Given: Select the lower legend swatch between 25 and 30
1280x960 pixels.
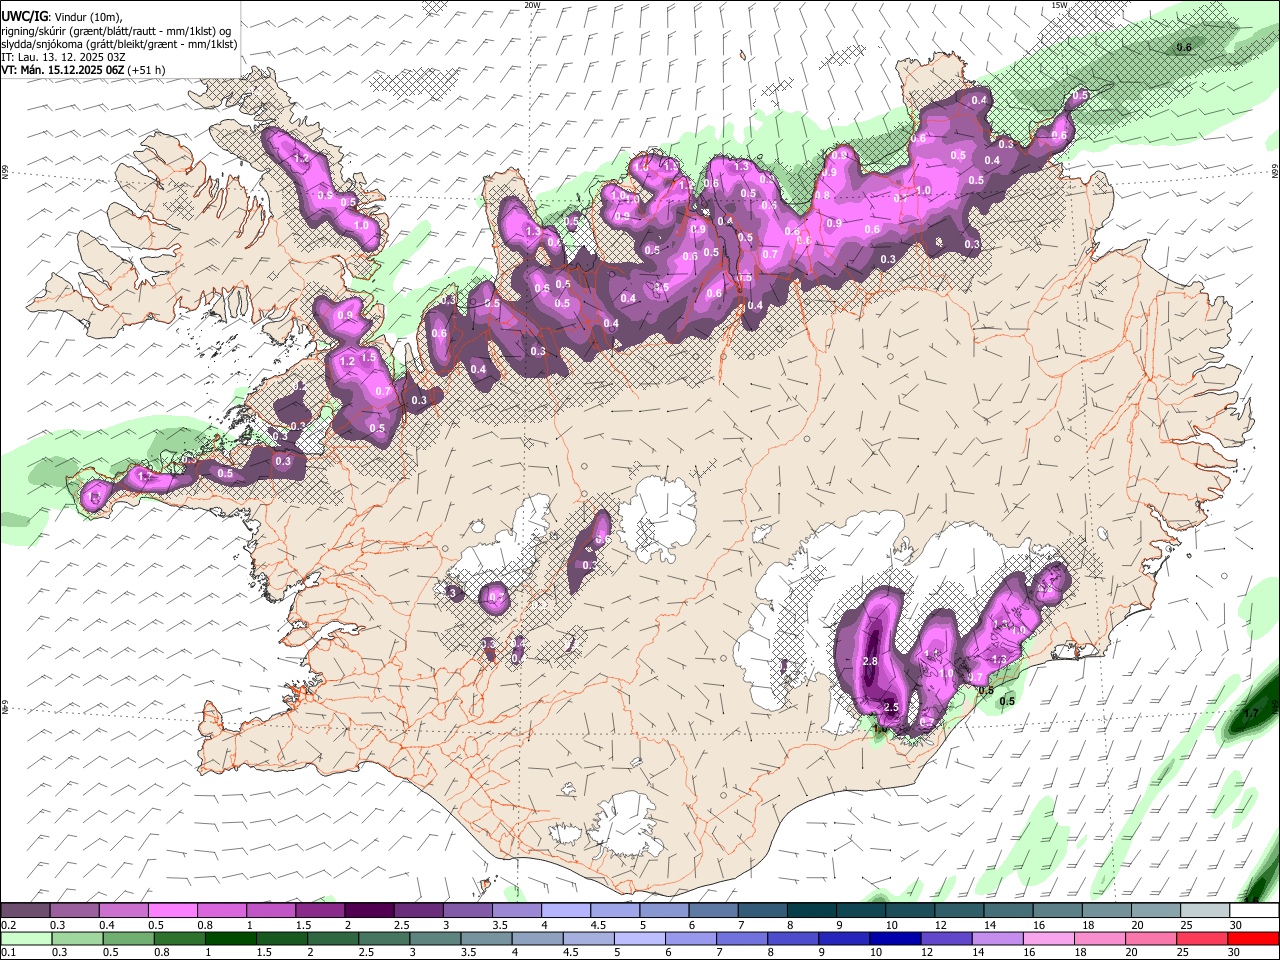Looking at the screenshot, I should 1201,938.
